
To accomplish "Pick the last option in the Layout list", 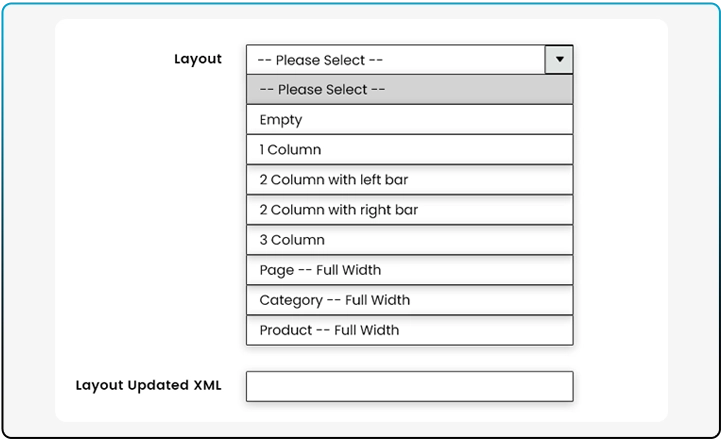I will click(x=409, y=330).
